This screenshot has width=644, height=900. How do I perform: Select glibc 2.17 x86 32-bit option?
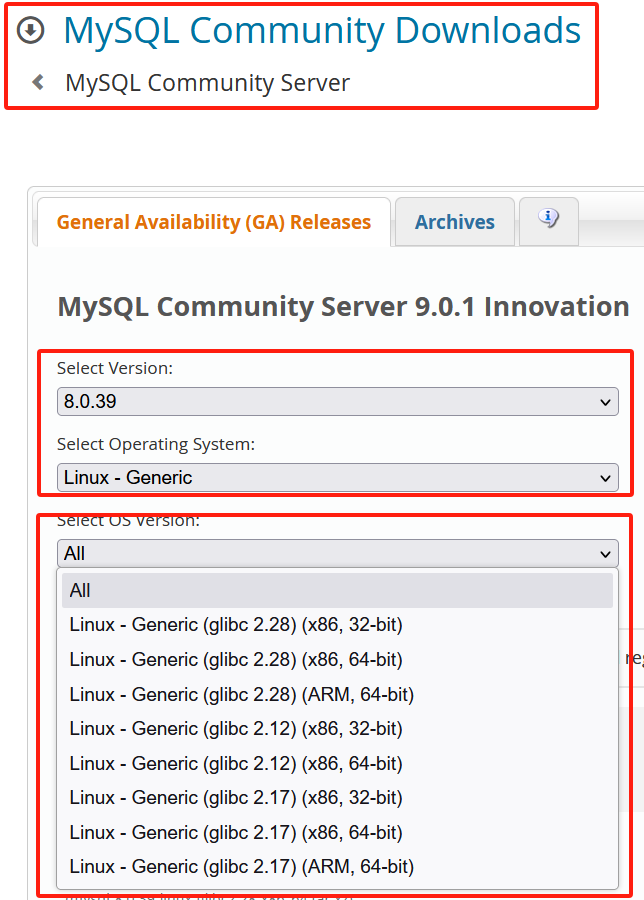tap(236, 798)
